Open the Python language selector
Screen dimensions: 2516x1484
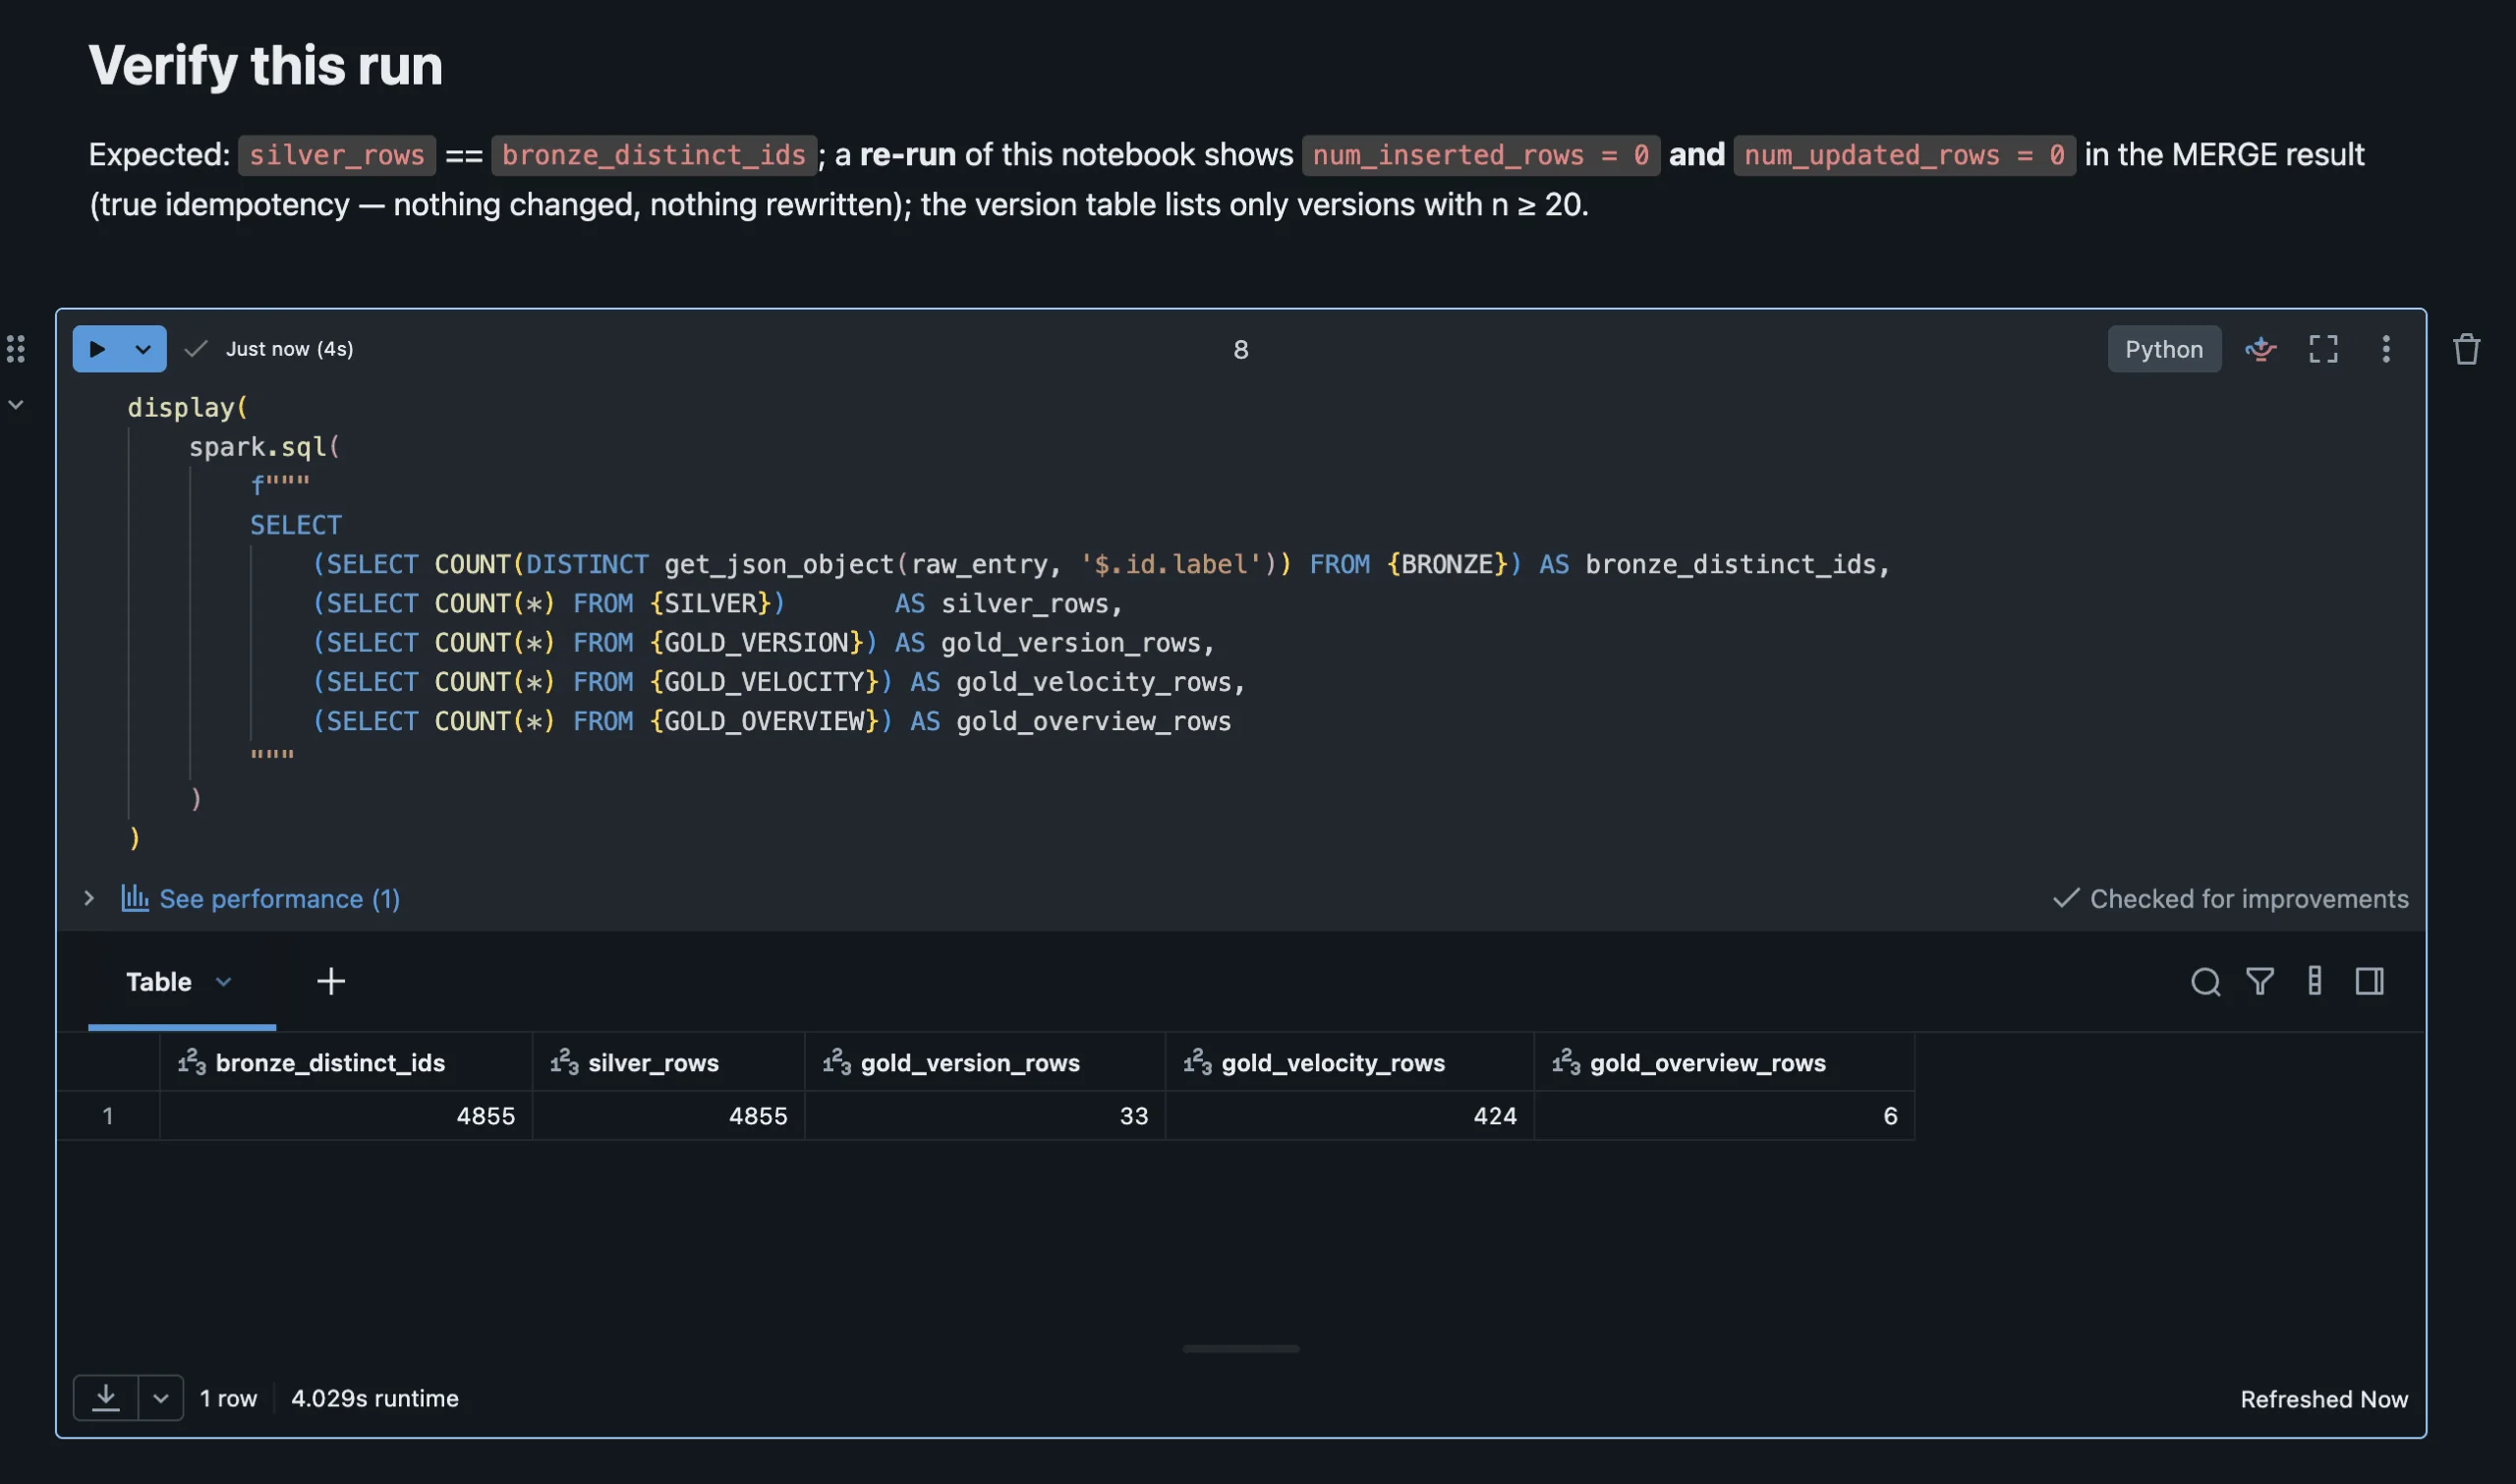coord(2164,349)
